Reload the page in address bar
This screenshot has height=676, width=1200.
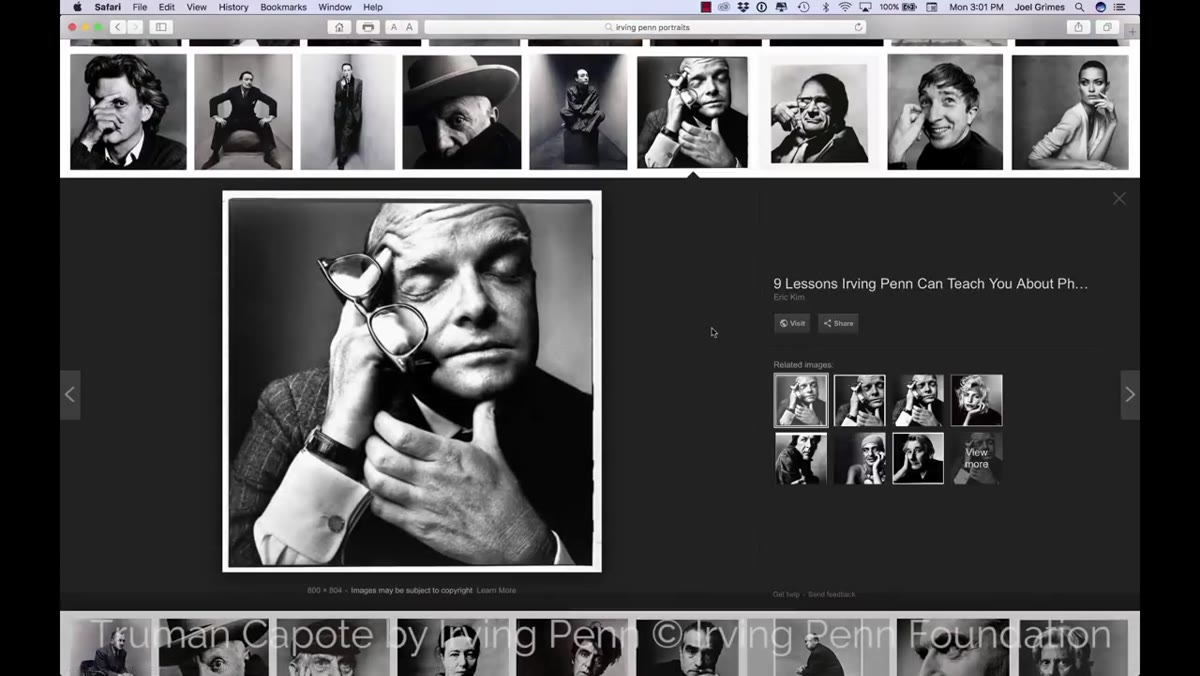[x=858, y=27]
